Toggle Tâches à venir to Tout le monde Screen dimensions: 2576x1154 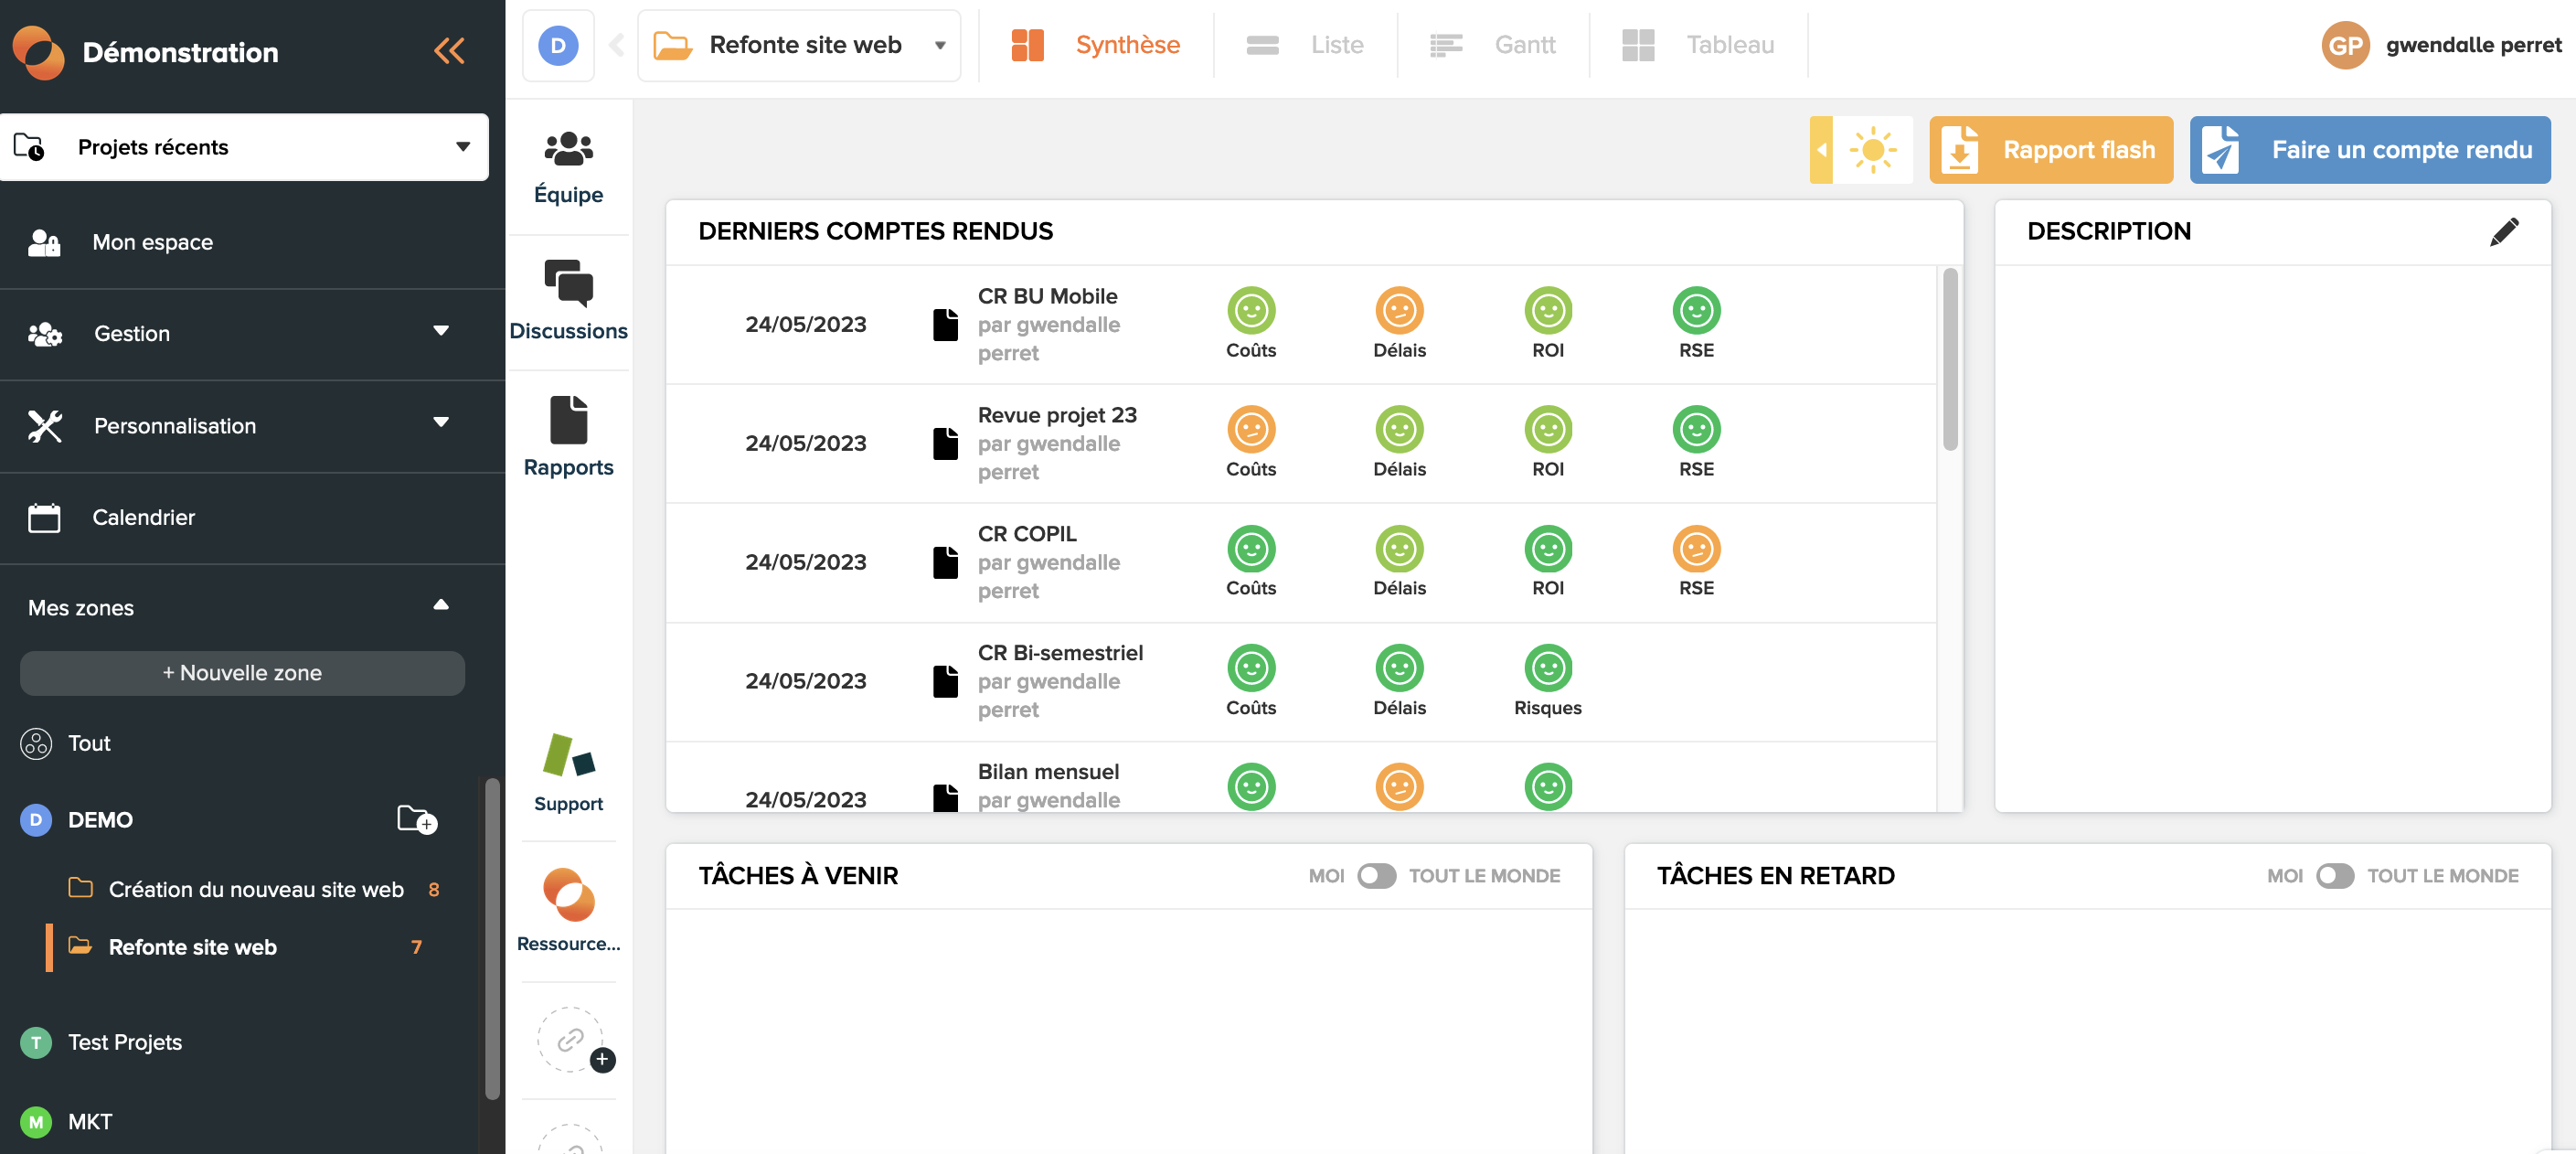(1376, 876)
